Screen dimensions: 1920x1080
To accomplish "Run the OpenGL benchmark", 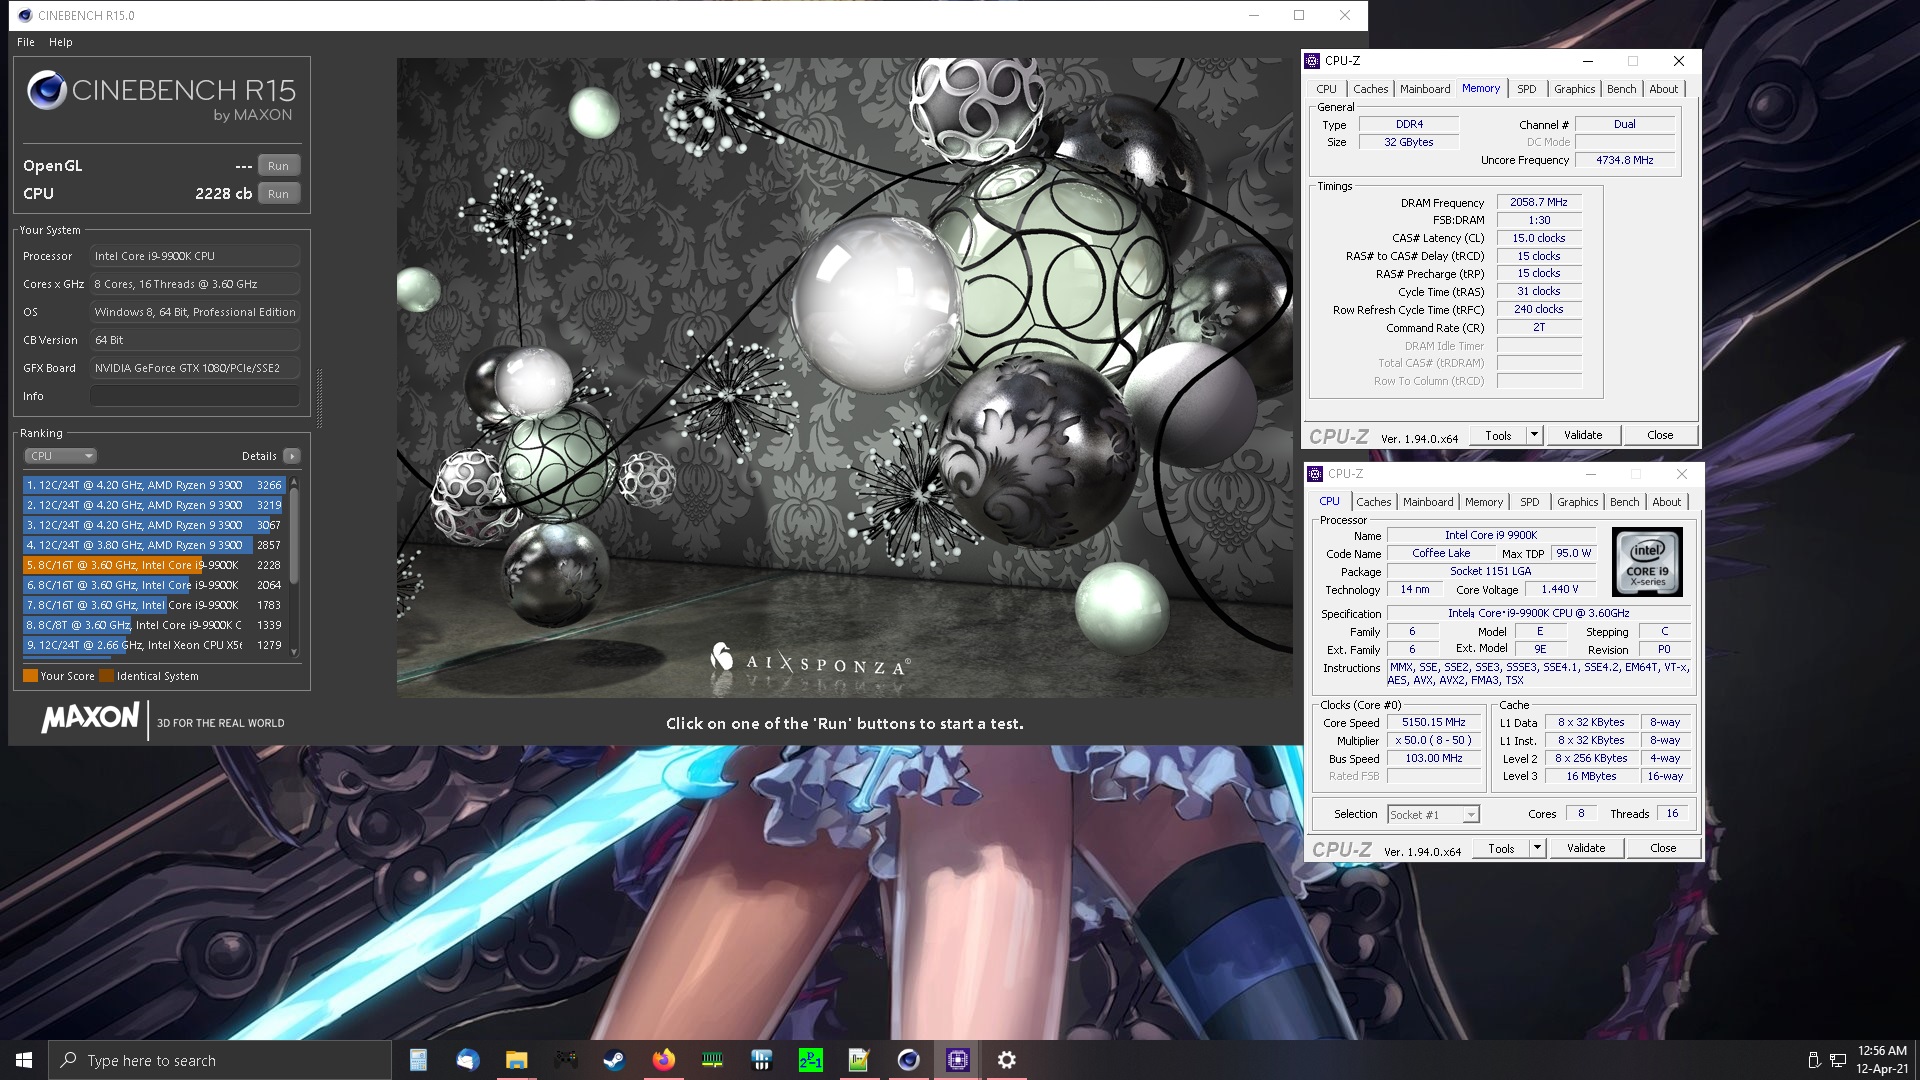I will click(x=278, y=166).
